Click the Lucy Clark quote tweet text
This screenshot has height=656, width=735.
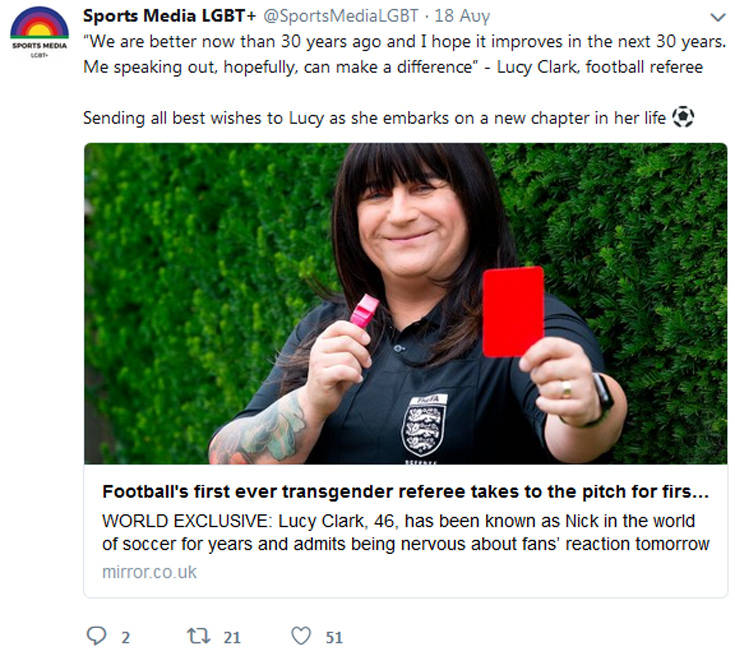pos(405,54)
